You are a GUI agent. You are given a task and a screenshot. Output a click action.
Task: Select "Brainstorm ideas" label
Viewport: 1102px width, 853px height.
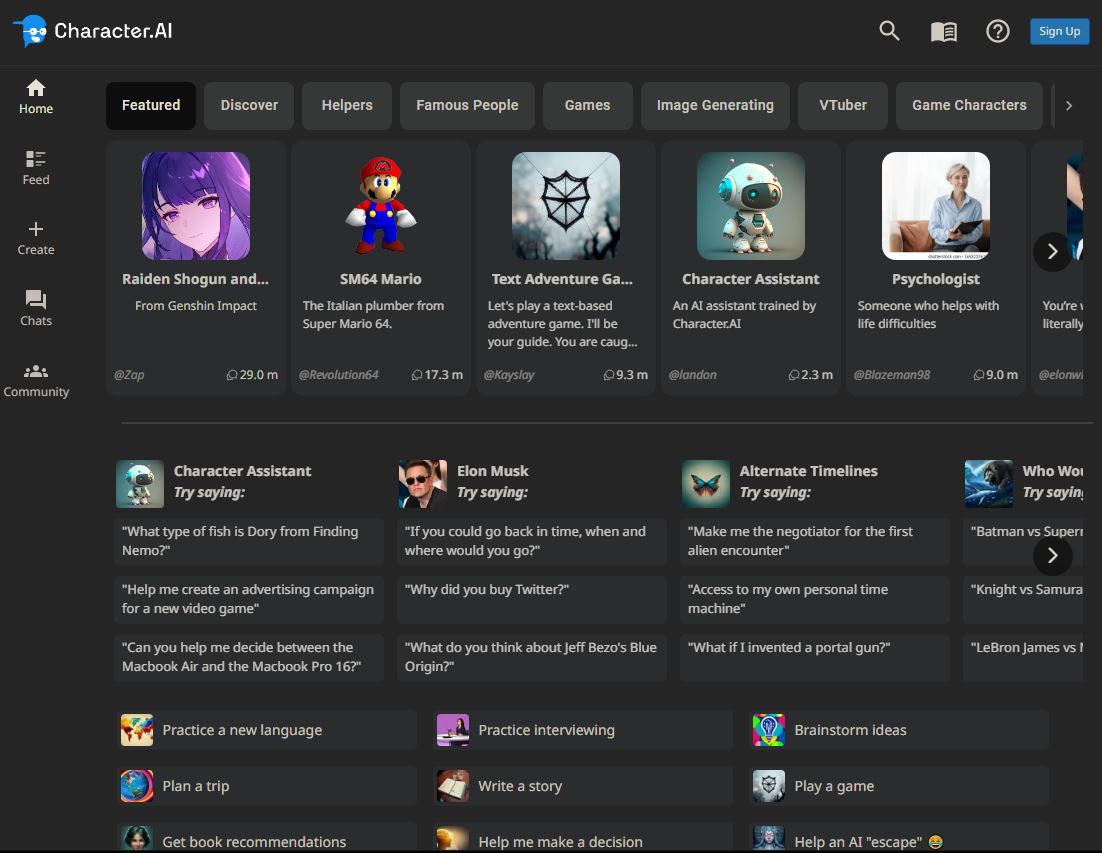click(x=850, y=730)
